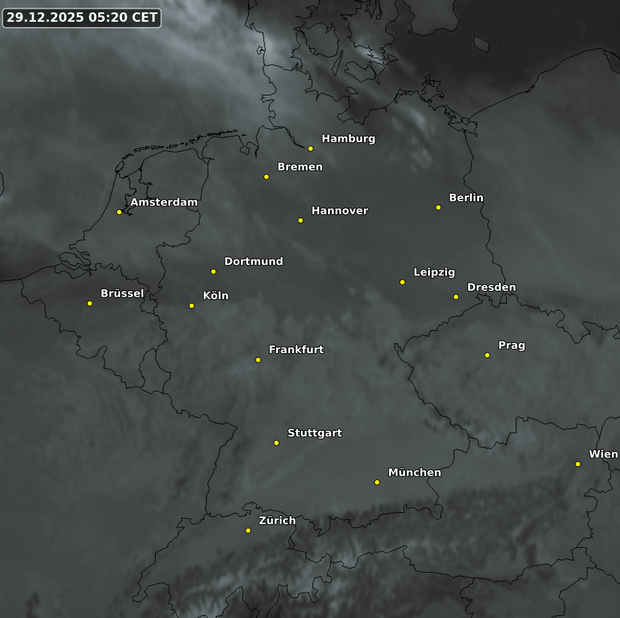Select the Dresden text label
The height and width of the screenshot is (618, 620).
(x=491, y=288)
